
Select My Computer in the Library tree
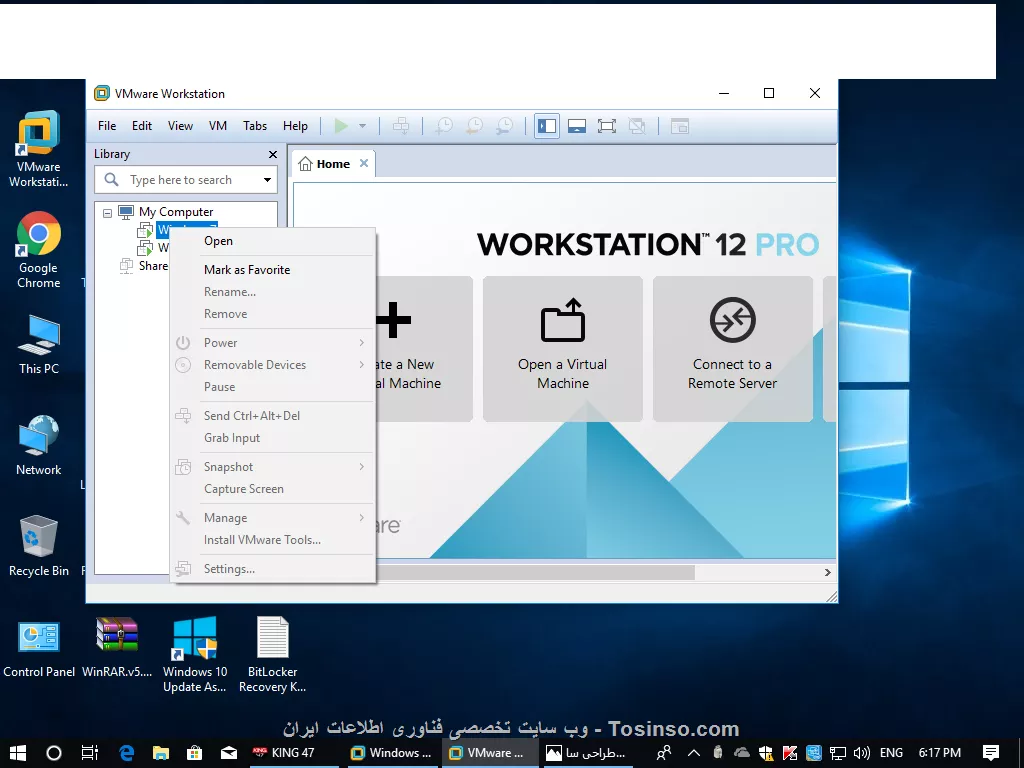click(x=176, y=212)
